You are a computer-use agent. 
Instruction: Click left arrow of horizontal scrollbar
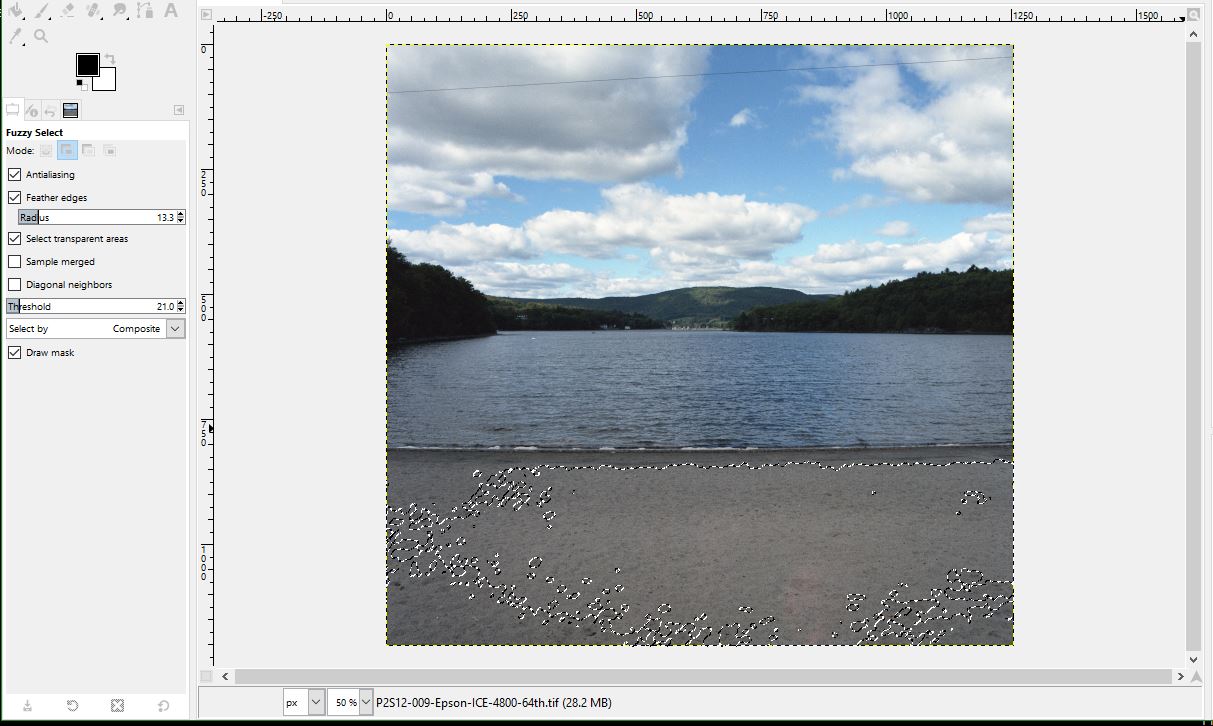[226, 676]
